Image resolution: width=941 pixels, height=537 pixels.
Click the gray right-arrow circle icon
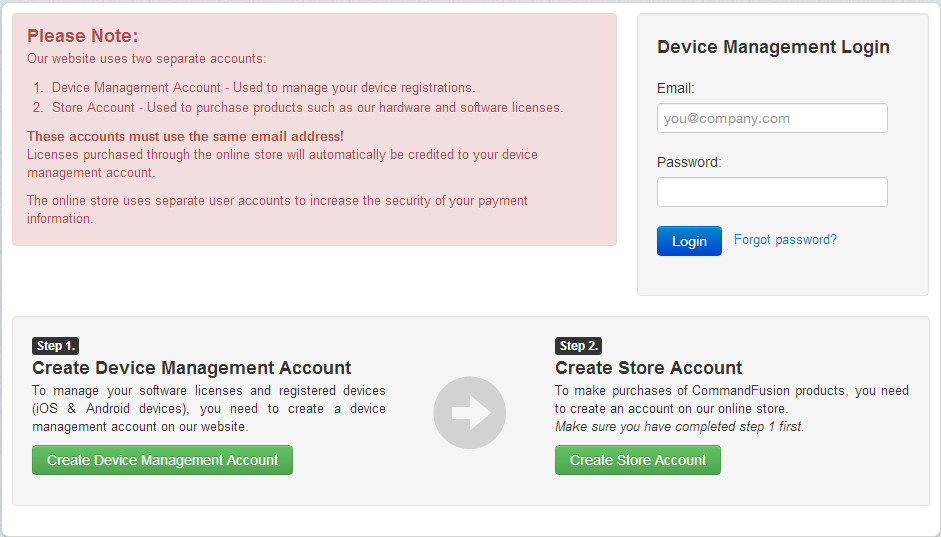point(469,412)
